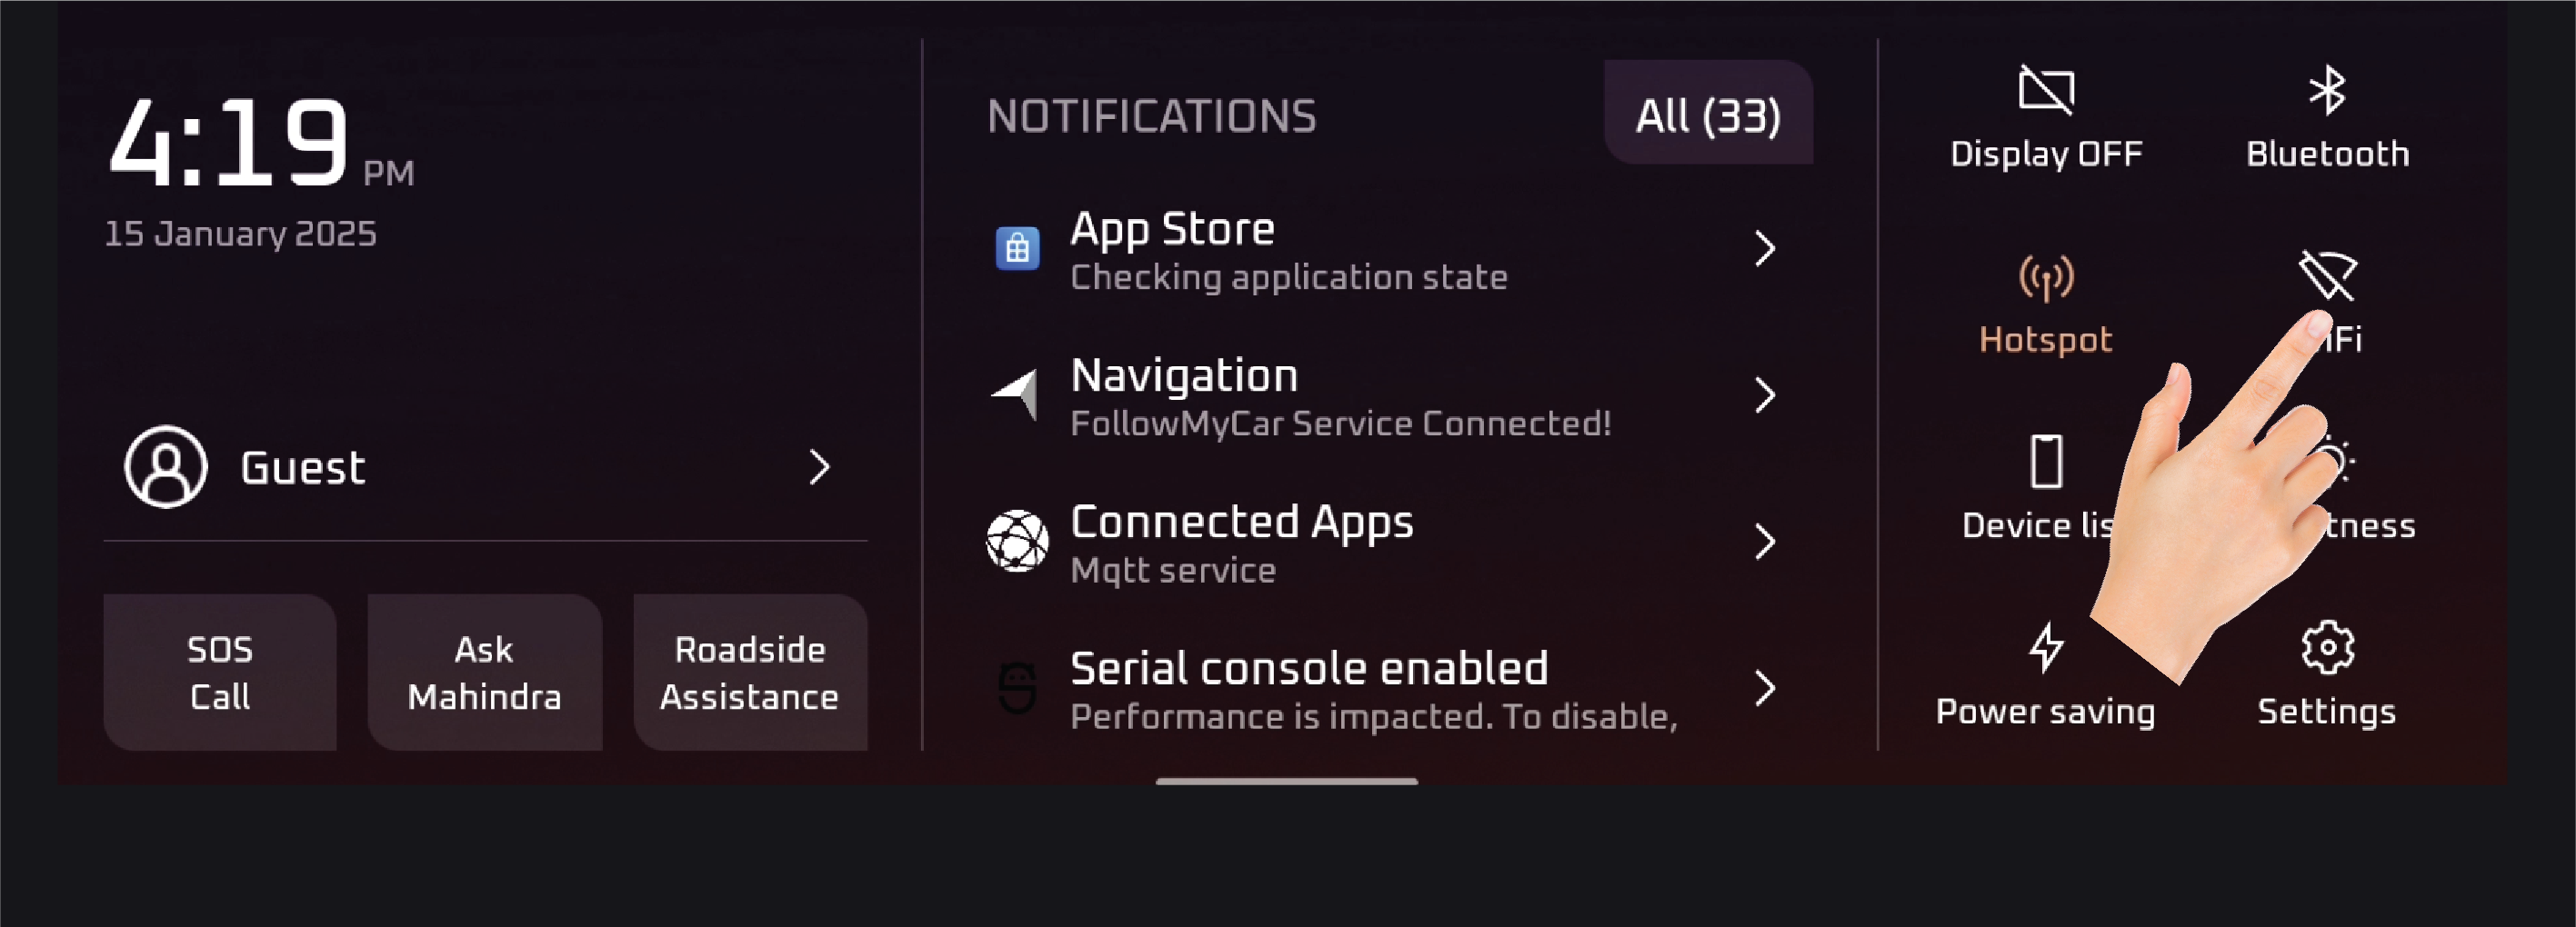Open the Device list phone icon

(2045, 462)
